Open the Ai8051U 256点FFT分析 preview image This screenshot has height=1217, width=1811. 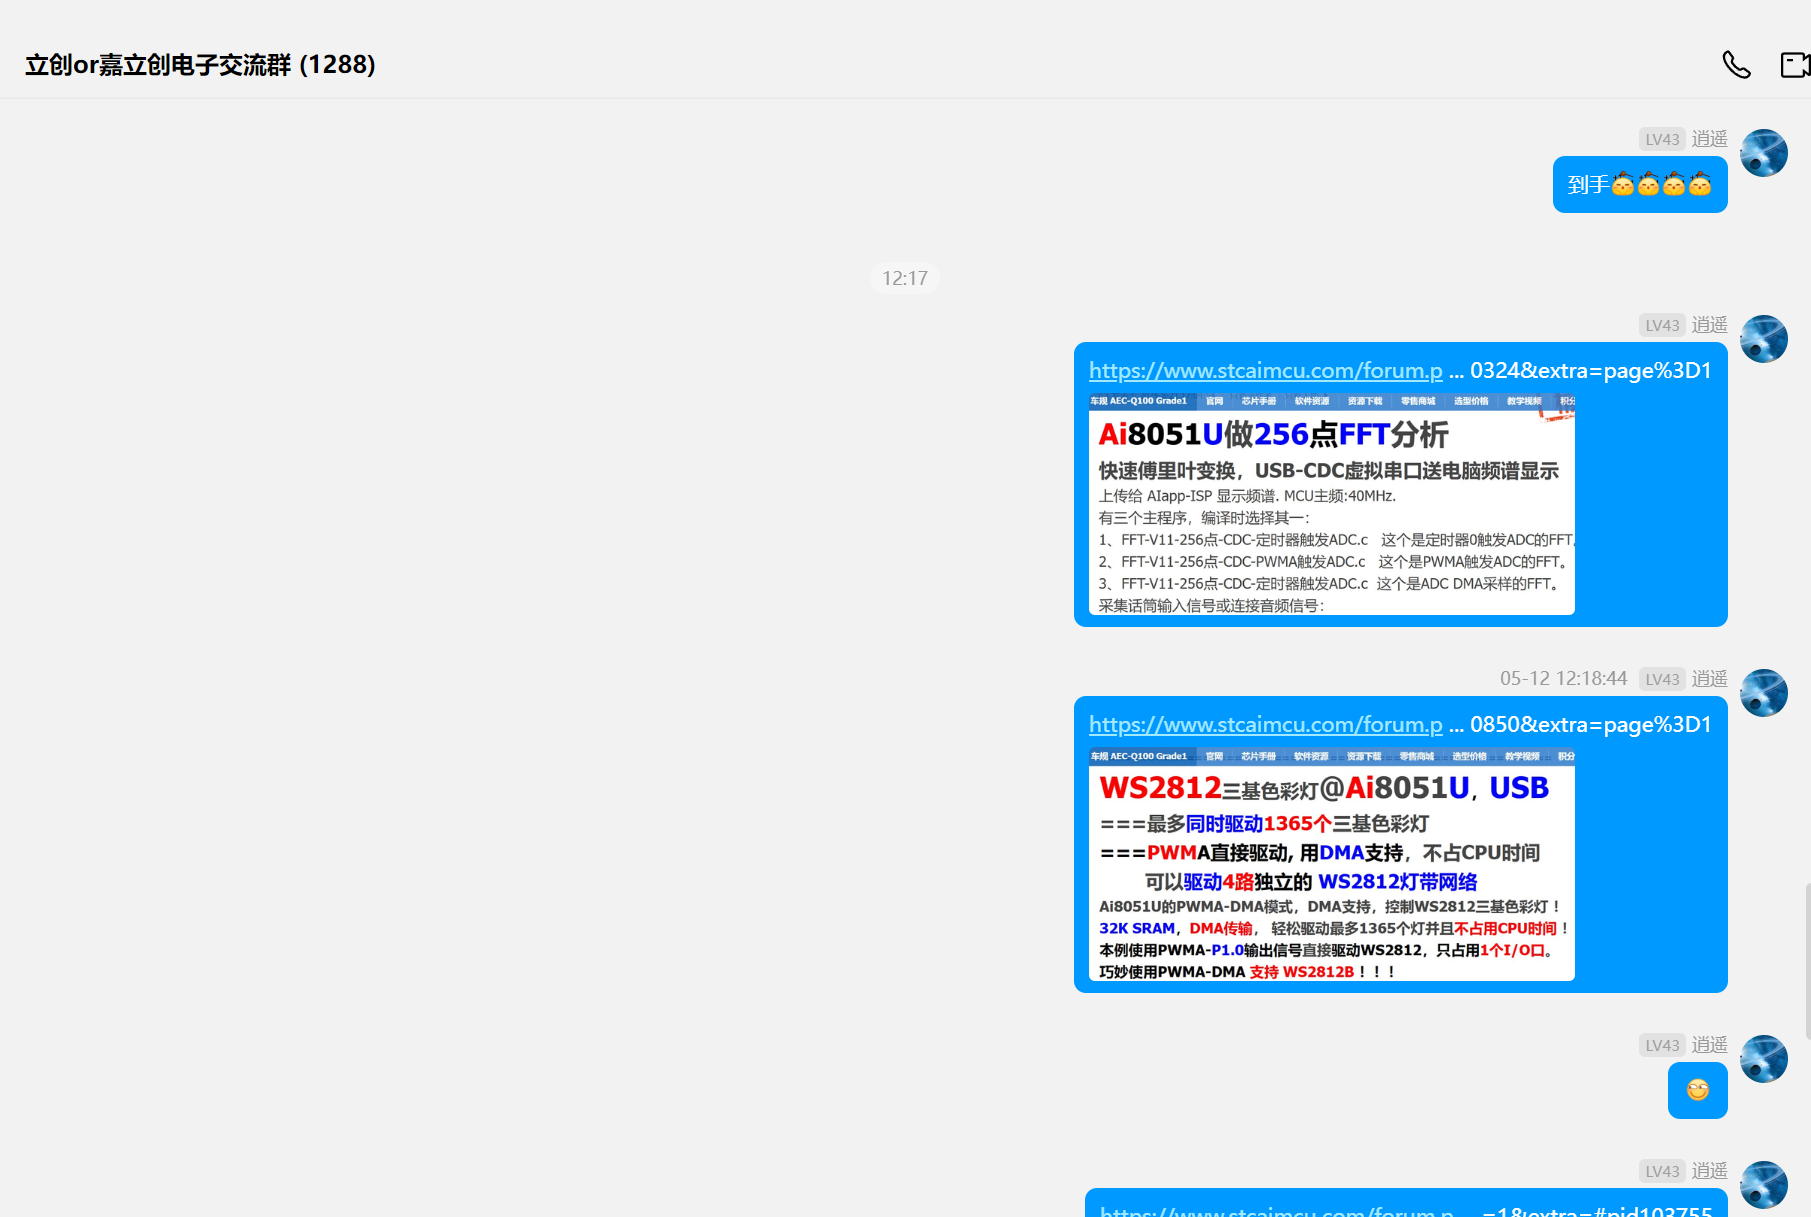click(x=1332, y=504)
